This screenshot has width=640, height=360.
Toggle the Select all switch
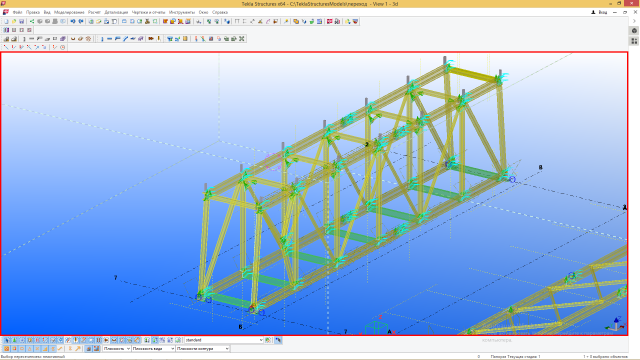[7, 340]
